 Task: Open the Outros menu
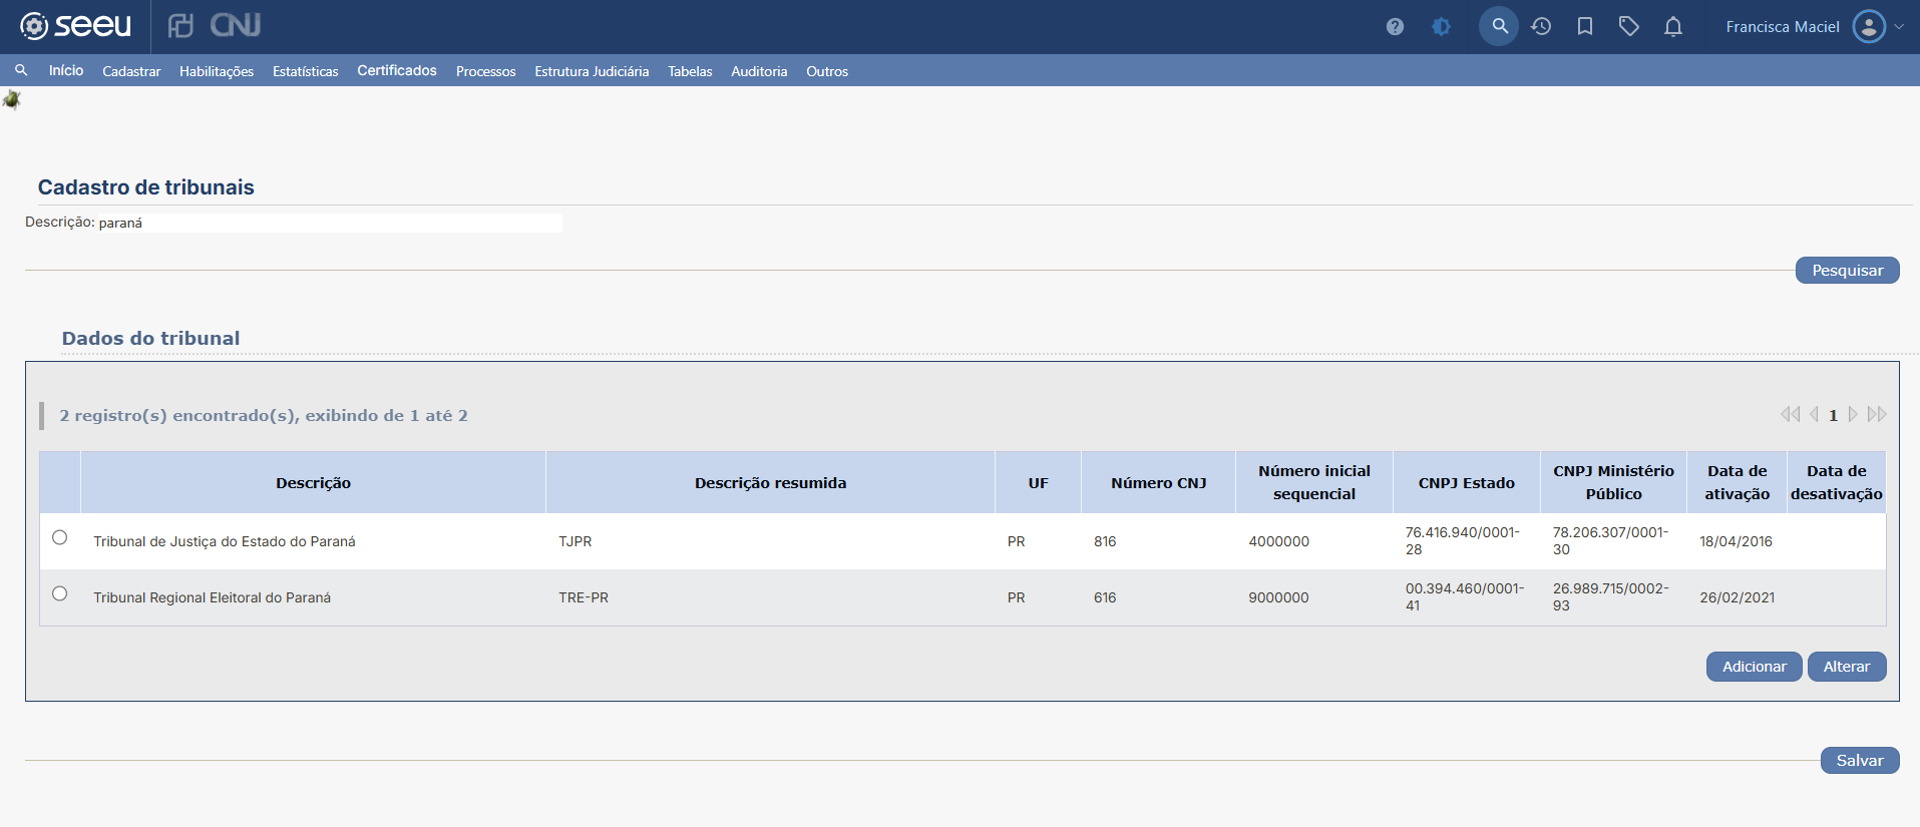click(x=827, y=71)
